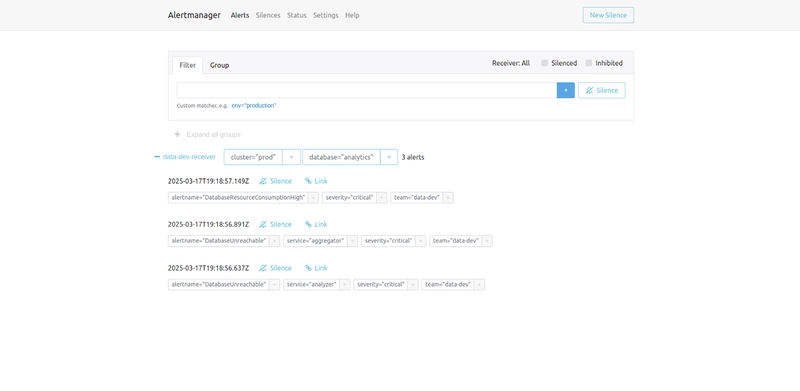Open the Status page in navbar
Viewport: 800px width, 391px height.
pos(296,15)
